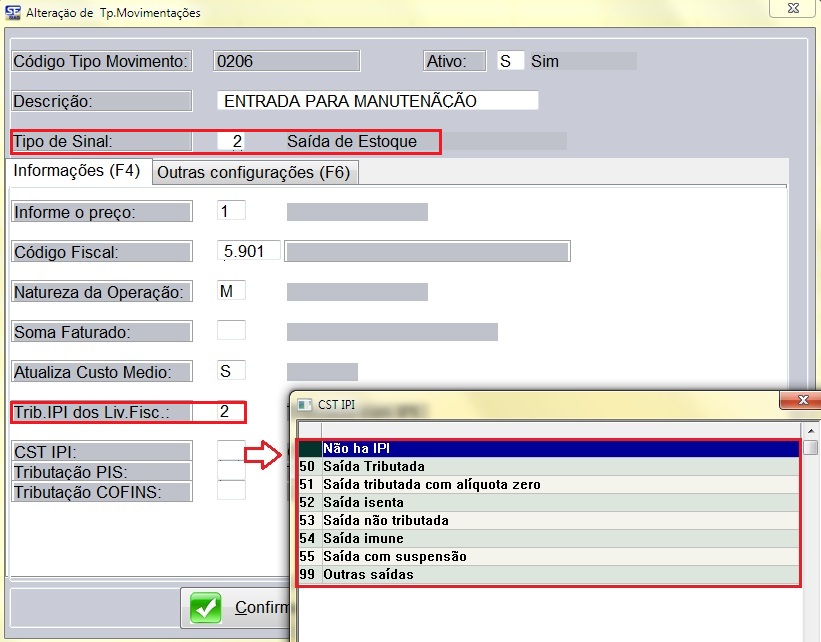Switch to the Informações (F4) tab
821x642 pixels.
[76, 171]
